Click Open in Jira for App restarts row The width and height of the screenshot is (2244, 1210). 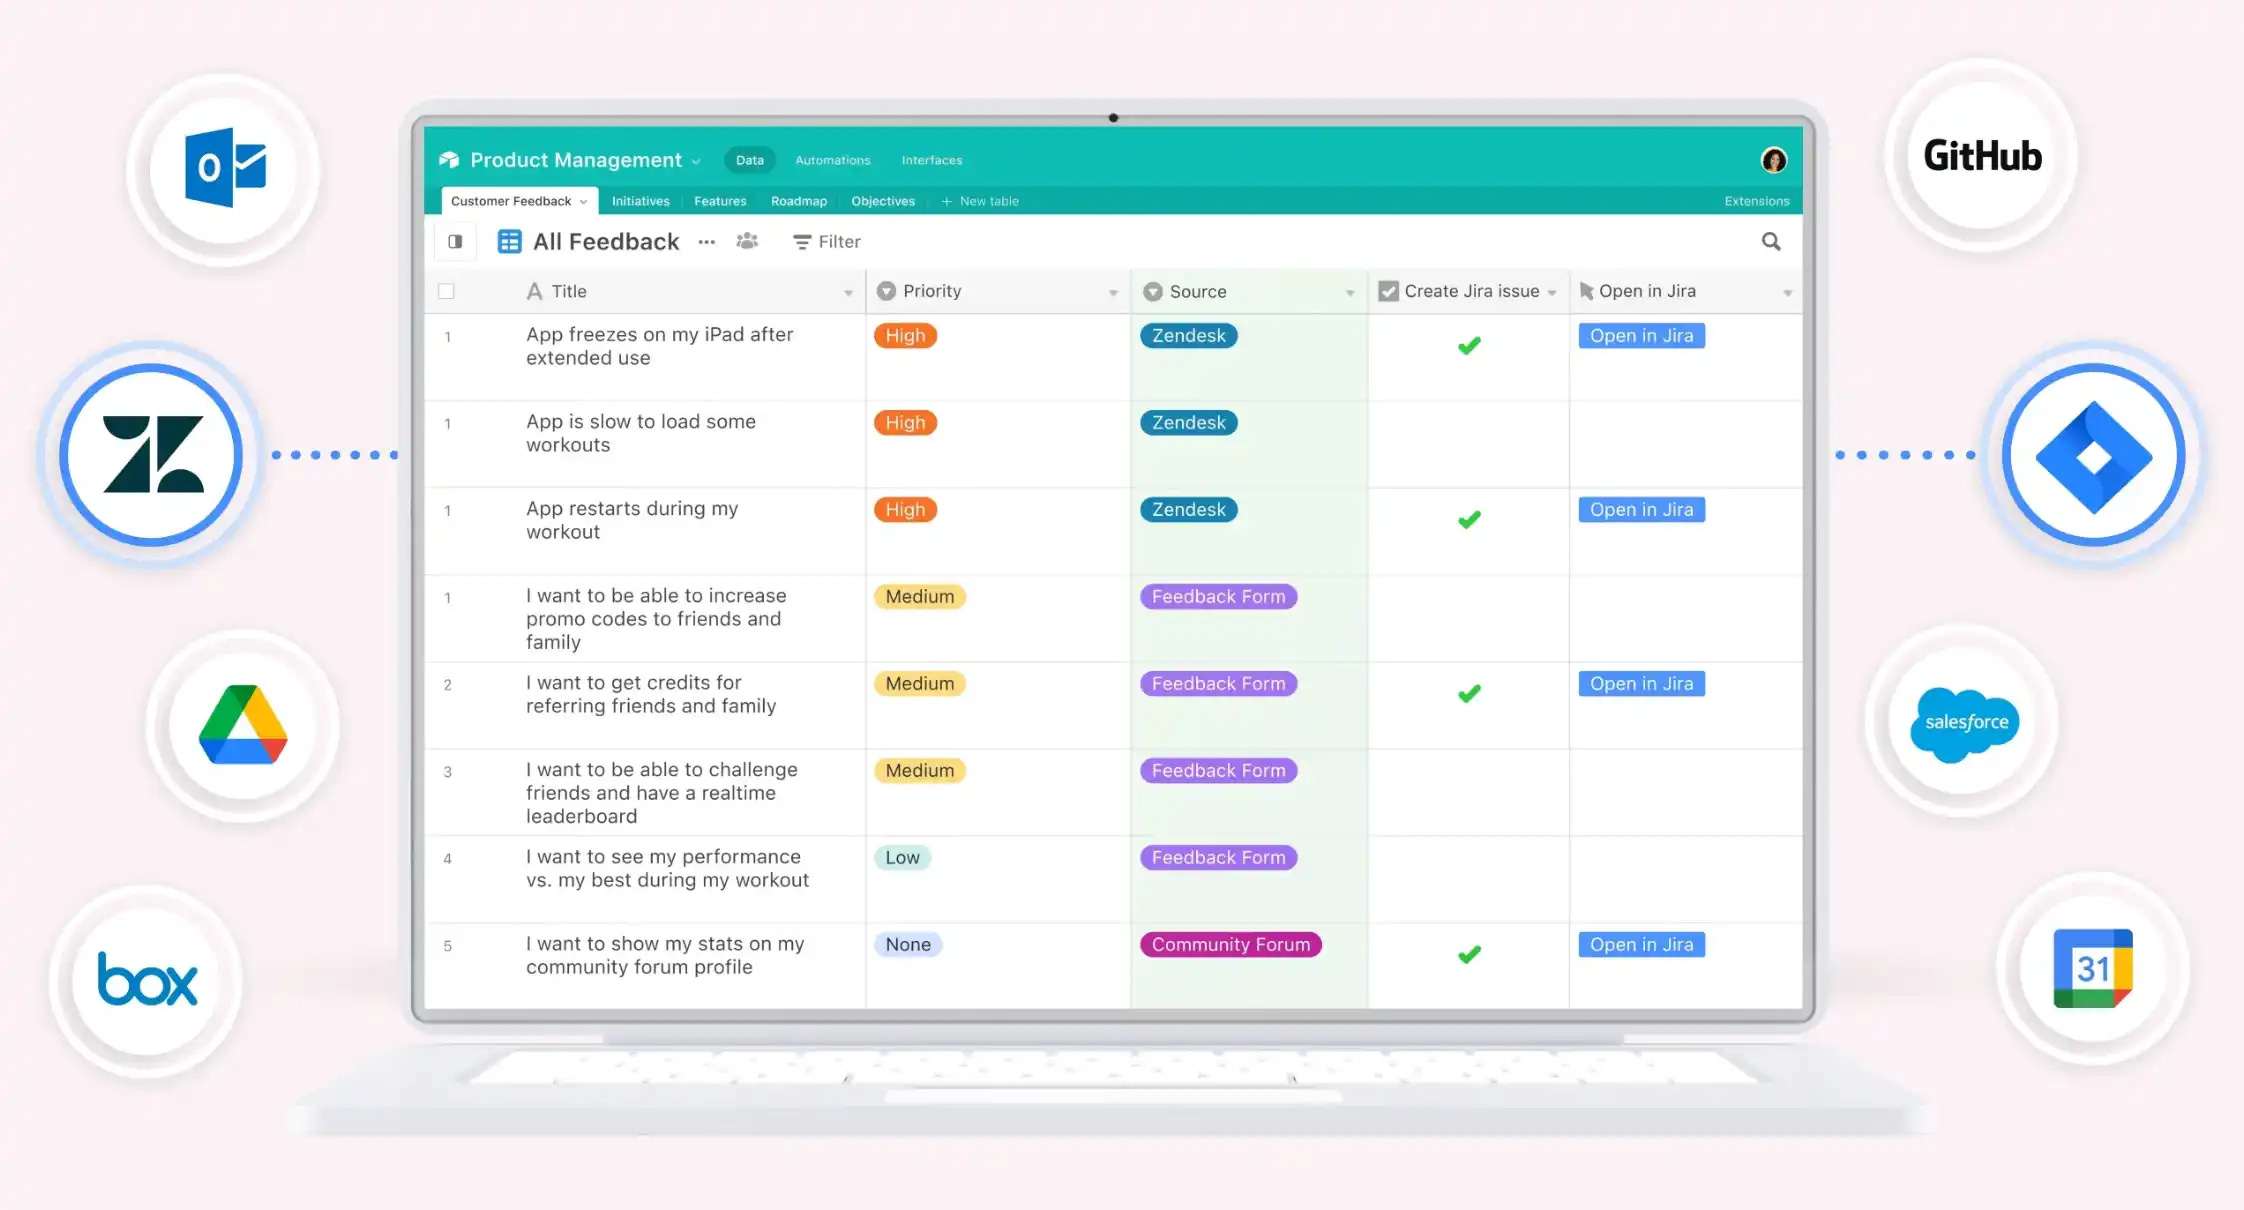pyautogui.click(x=1641, y=510)
